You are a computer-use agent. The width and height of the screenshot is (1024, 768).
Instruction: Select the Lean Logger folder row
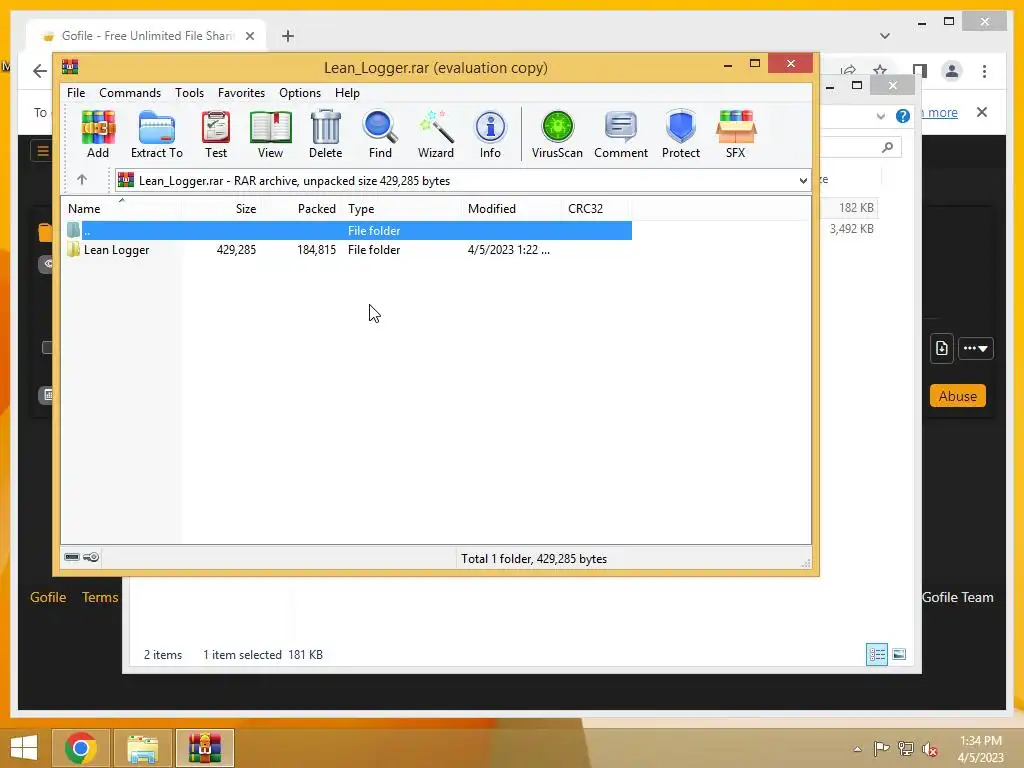click(347, 249)
